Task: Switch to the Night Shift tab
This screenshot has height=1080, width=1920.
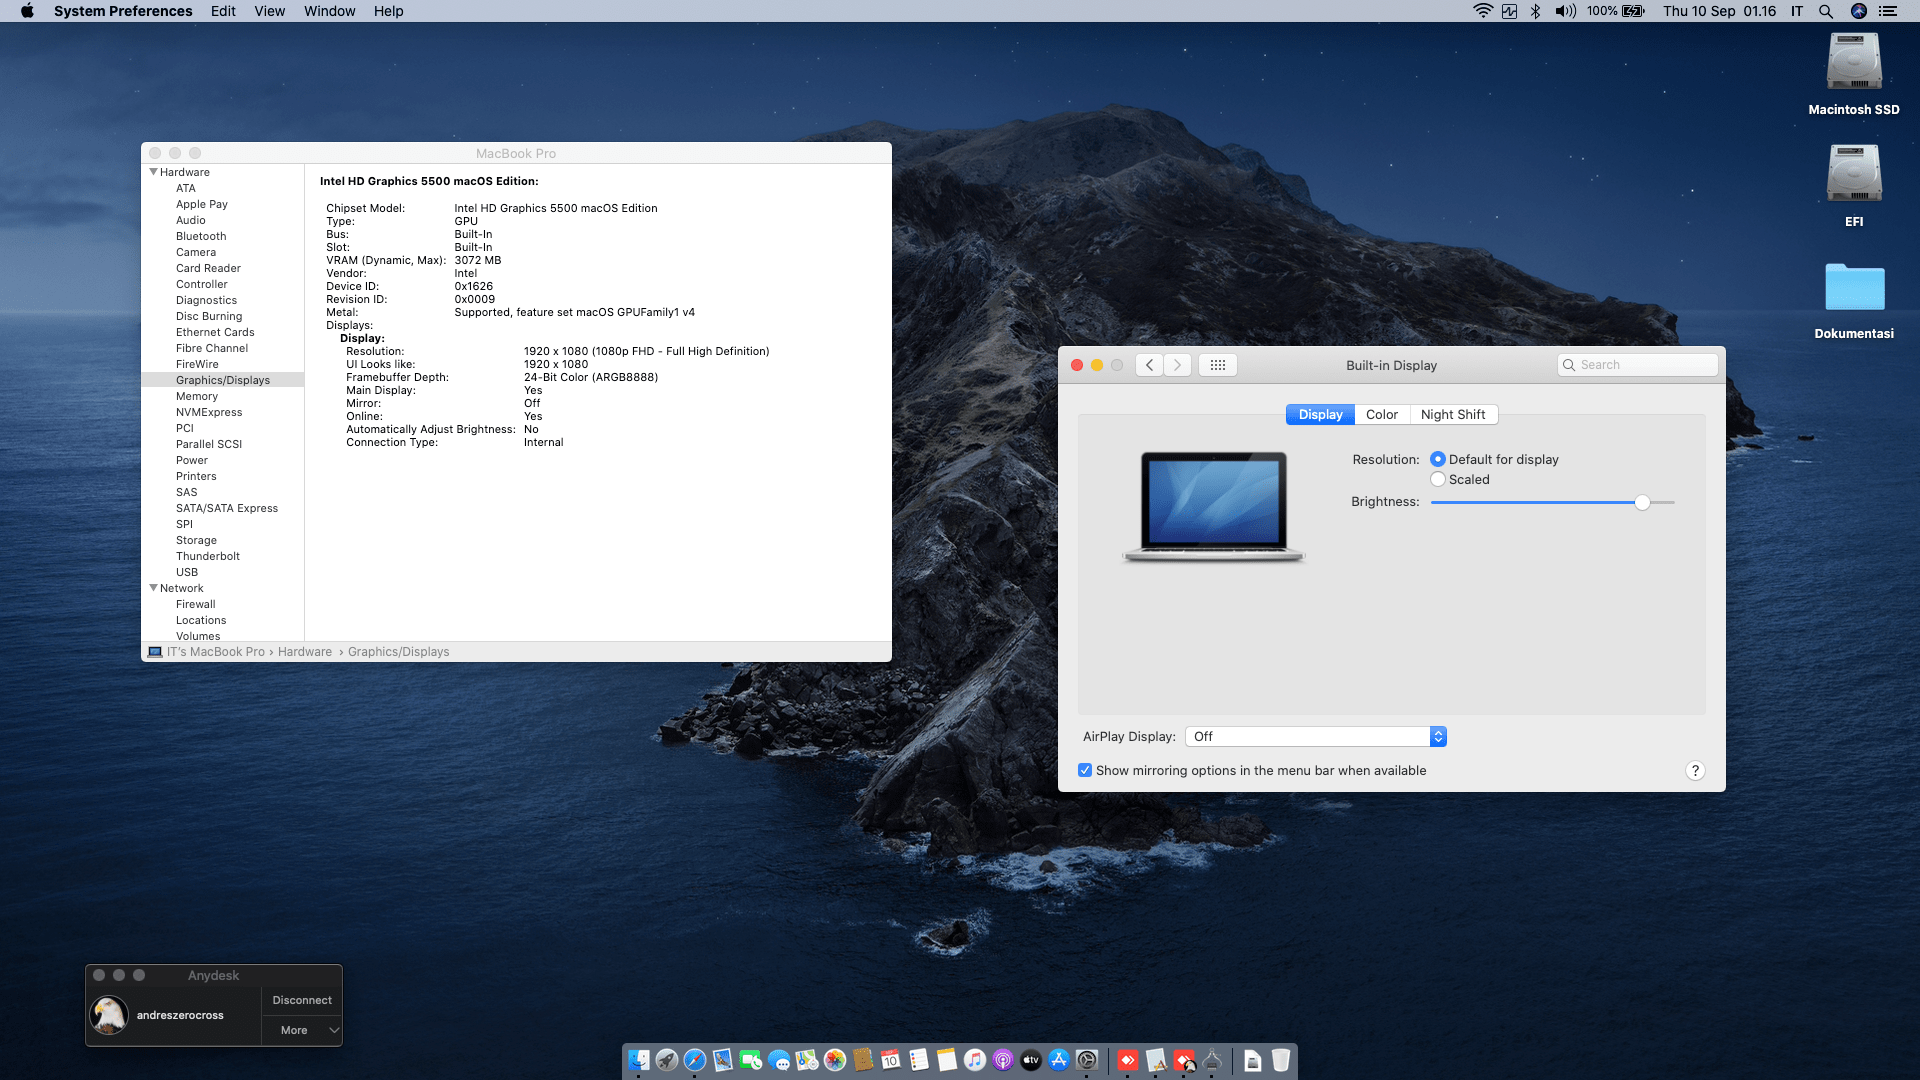Action: coord(1453,414)
